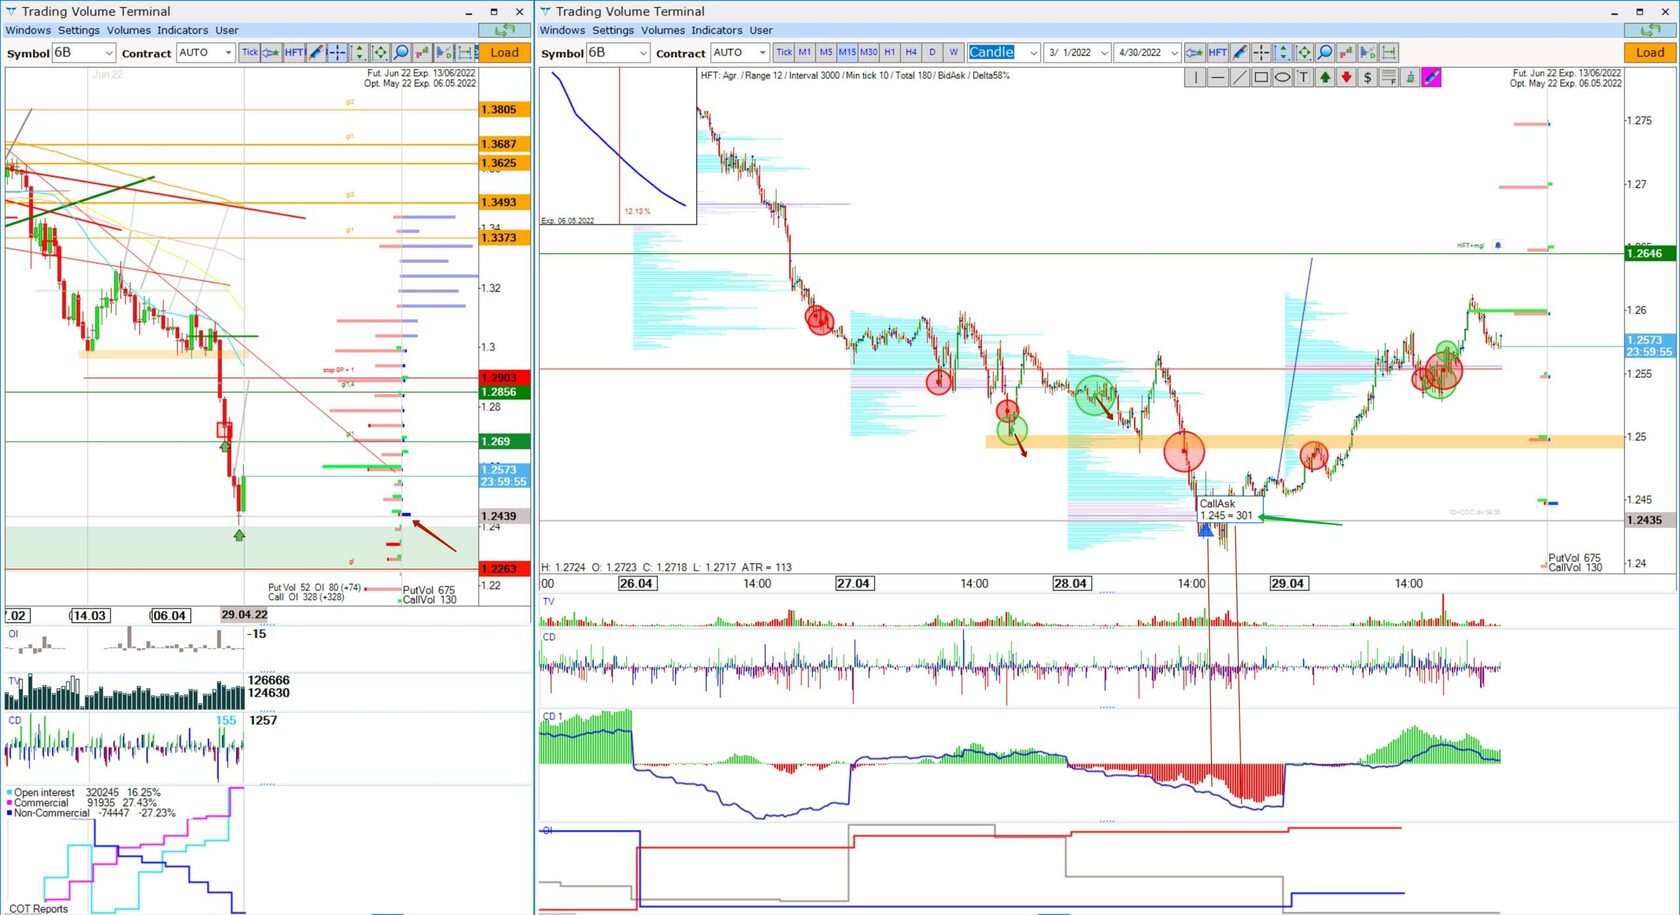Click the 27.04 date marker on right timeline
Screen dimensions: 1680x915
click(x=853, y=583)
